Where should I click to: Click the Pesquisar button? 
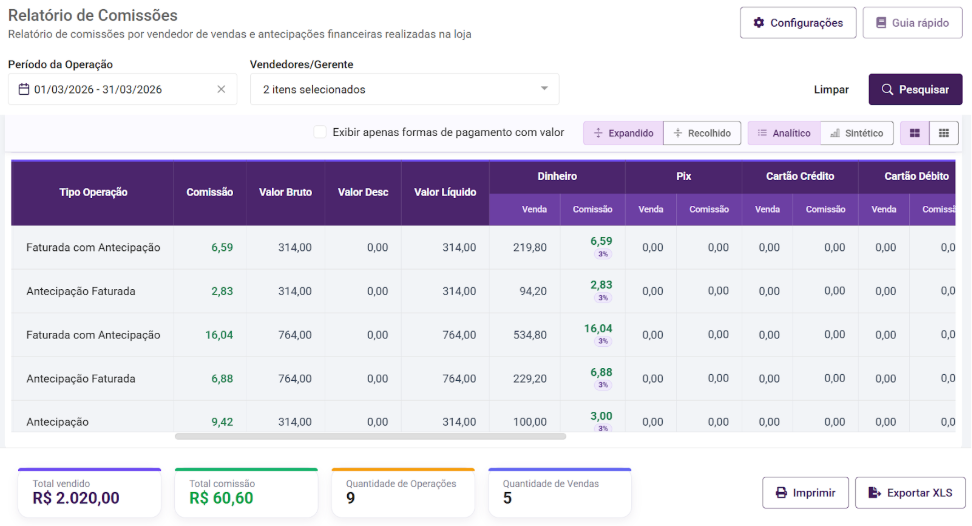click(x=915, y=89)
